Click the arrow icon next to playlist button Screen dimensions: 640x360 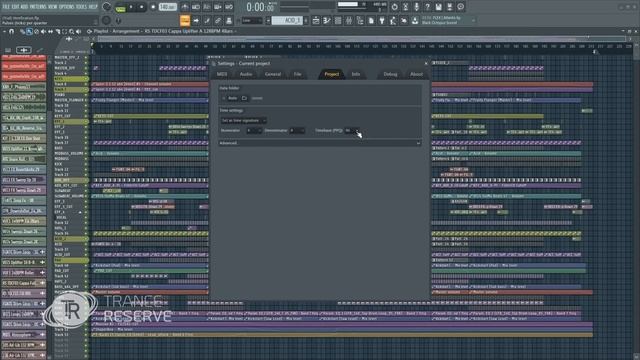coord(196,20)
